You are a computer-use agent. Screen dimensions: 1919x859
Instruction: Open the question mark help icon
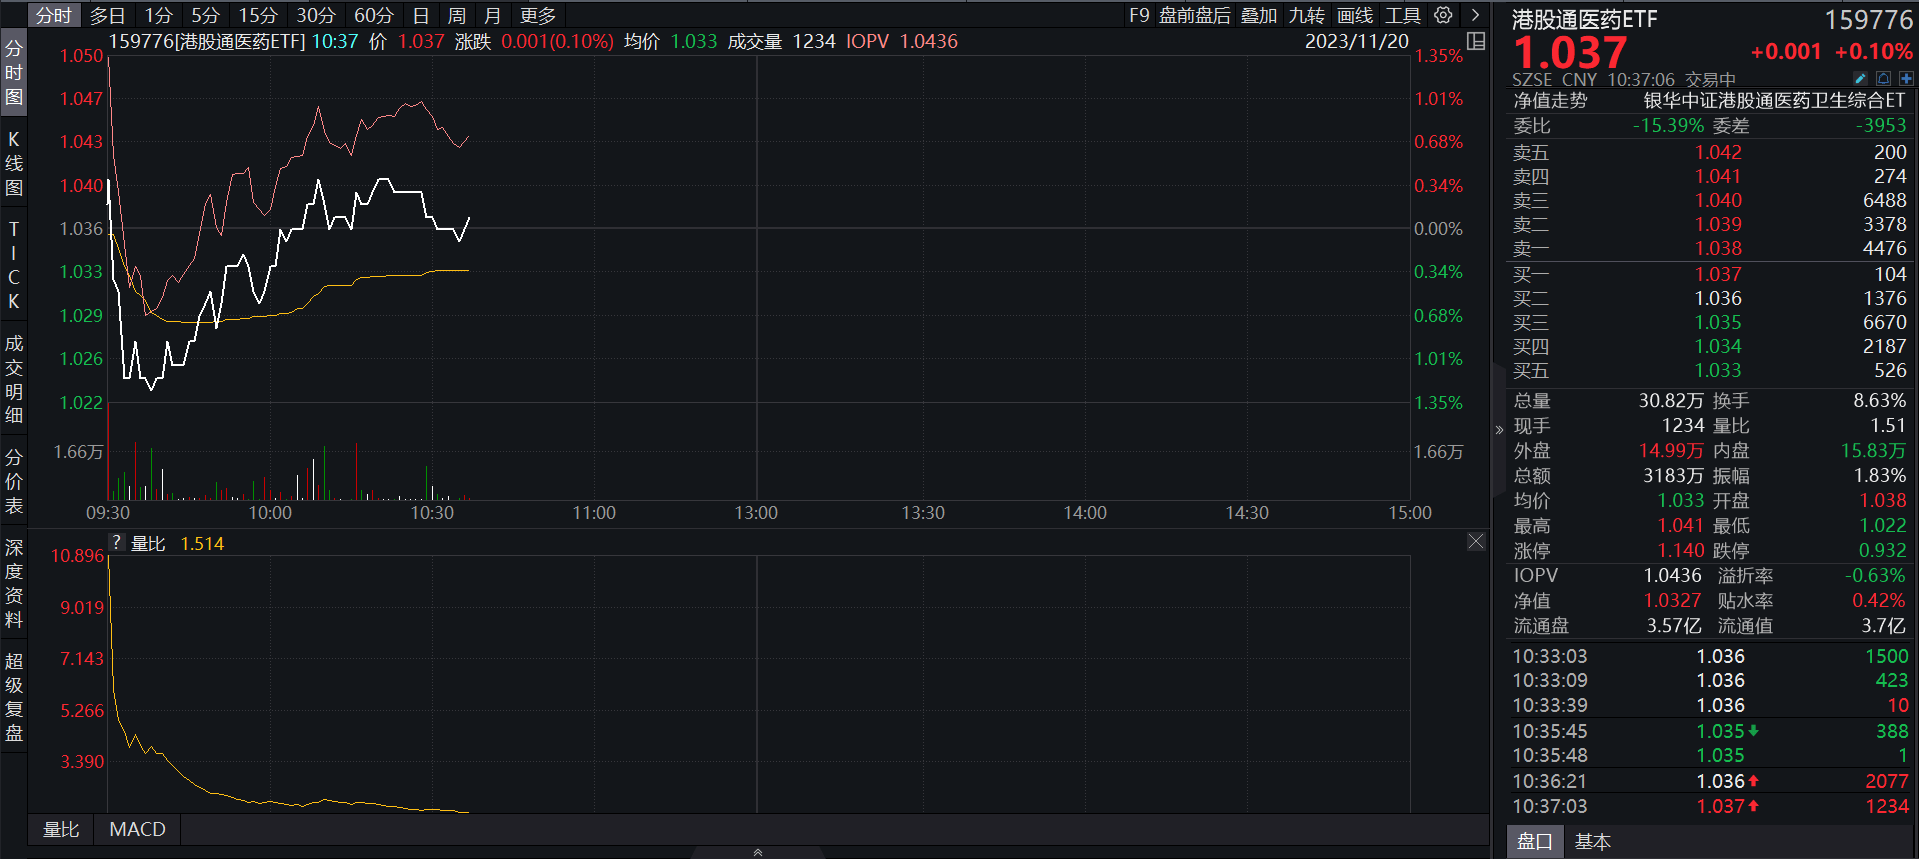tap(117, 543)
